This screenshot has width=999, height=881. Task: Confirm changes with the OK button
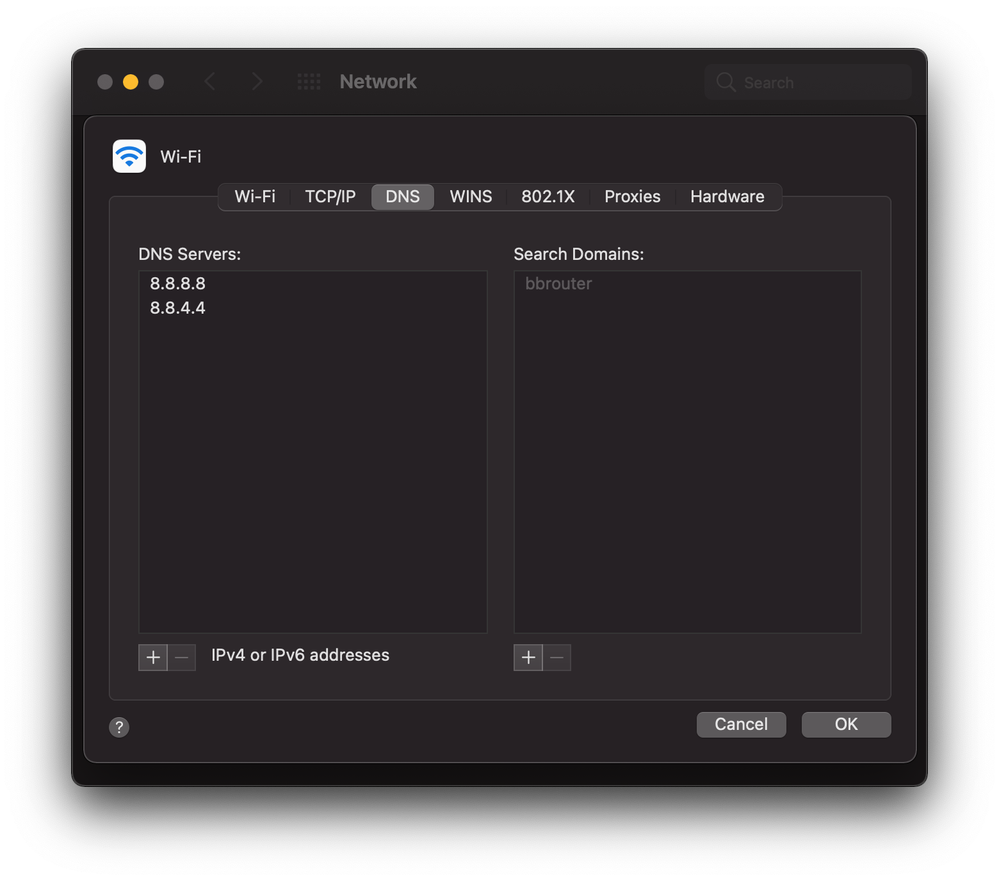pyautogui.click(x=845, y=724)
